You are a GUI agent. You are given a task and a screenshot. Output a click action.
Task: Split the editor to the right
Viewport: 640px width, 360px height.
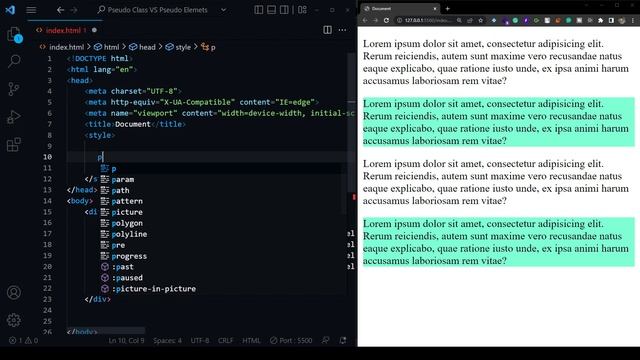coord(327,30)
